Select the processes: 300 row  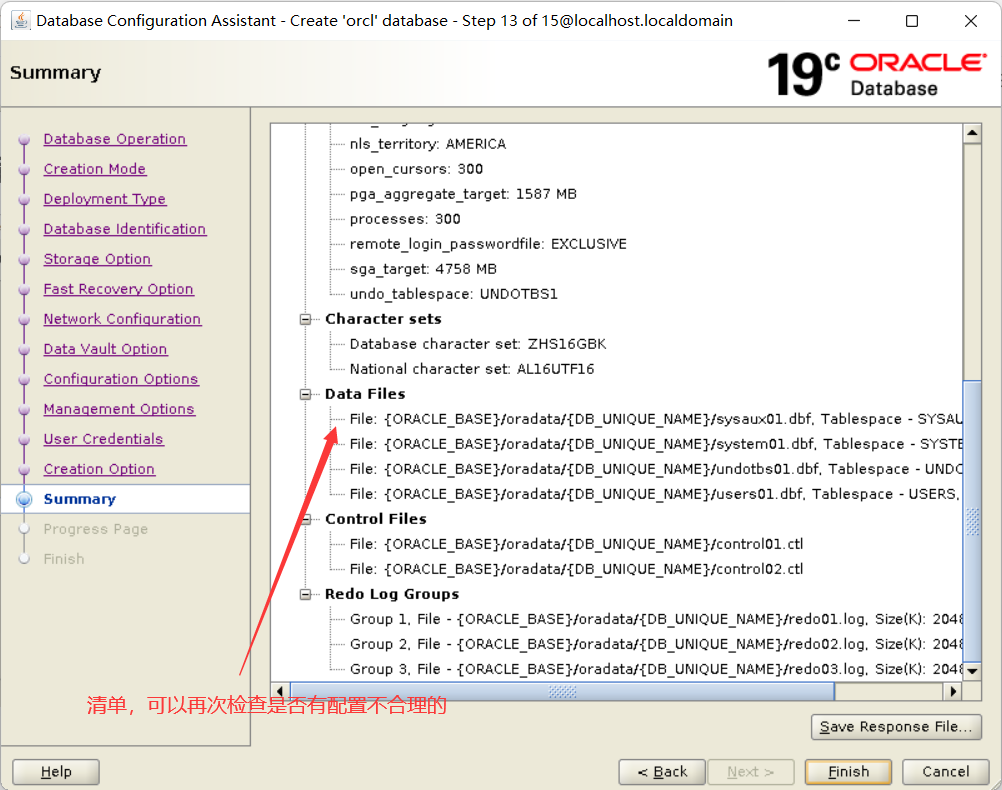(x=405, y=219)
